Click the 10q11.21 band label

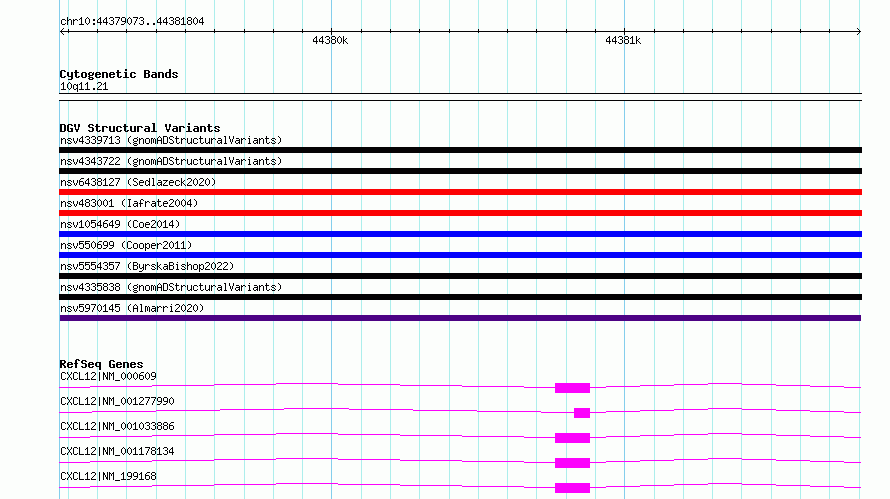tap(84, 86)
